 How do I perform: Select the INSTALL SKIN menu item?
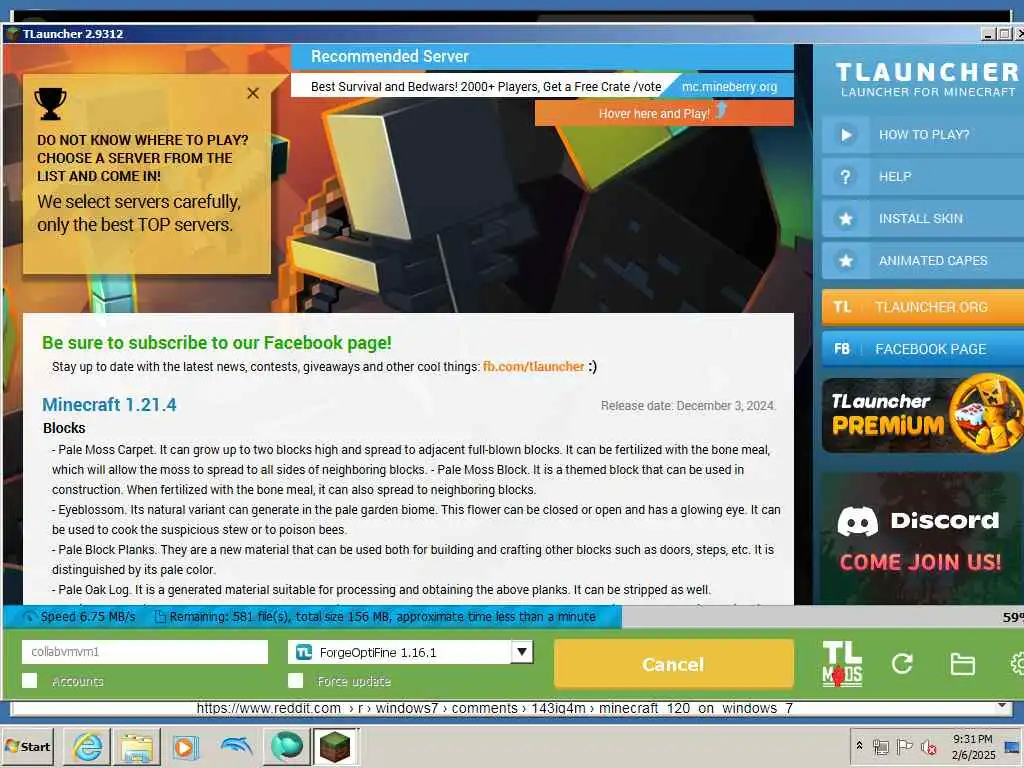click(923, 219)
